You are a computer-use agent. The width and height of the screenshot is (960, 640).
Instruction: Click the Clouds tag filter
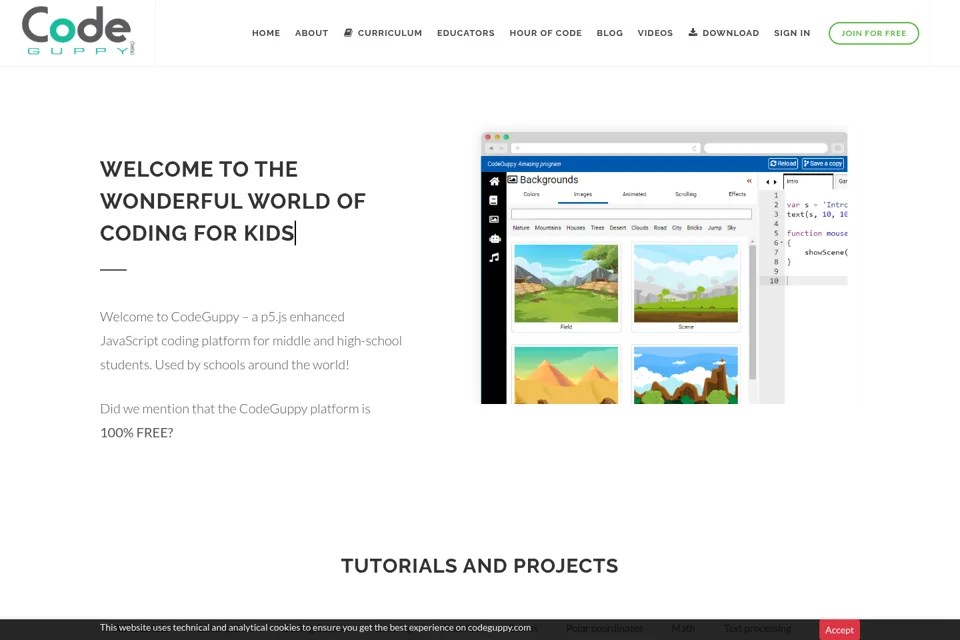[640, 228]
